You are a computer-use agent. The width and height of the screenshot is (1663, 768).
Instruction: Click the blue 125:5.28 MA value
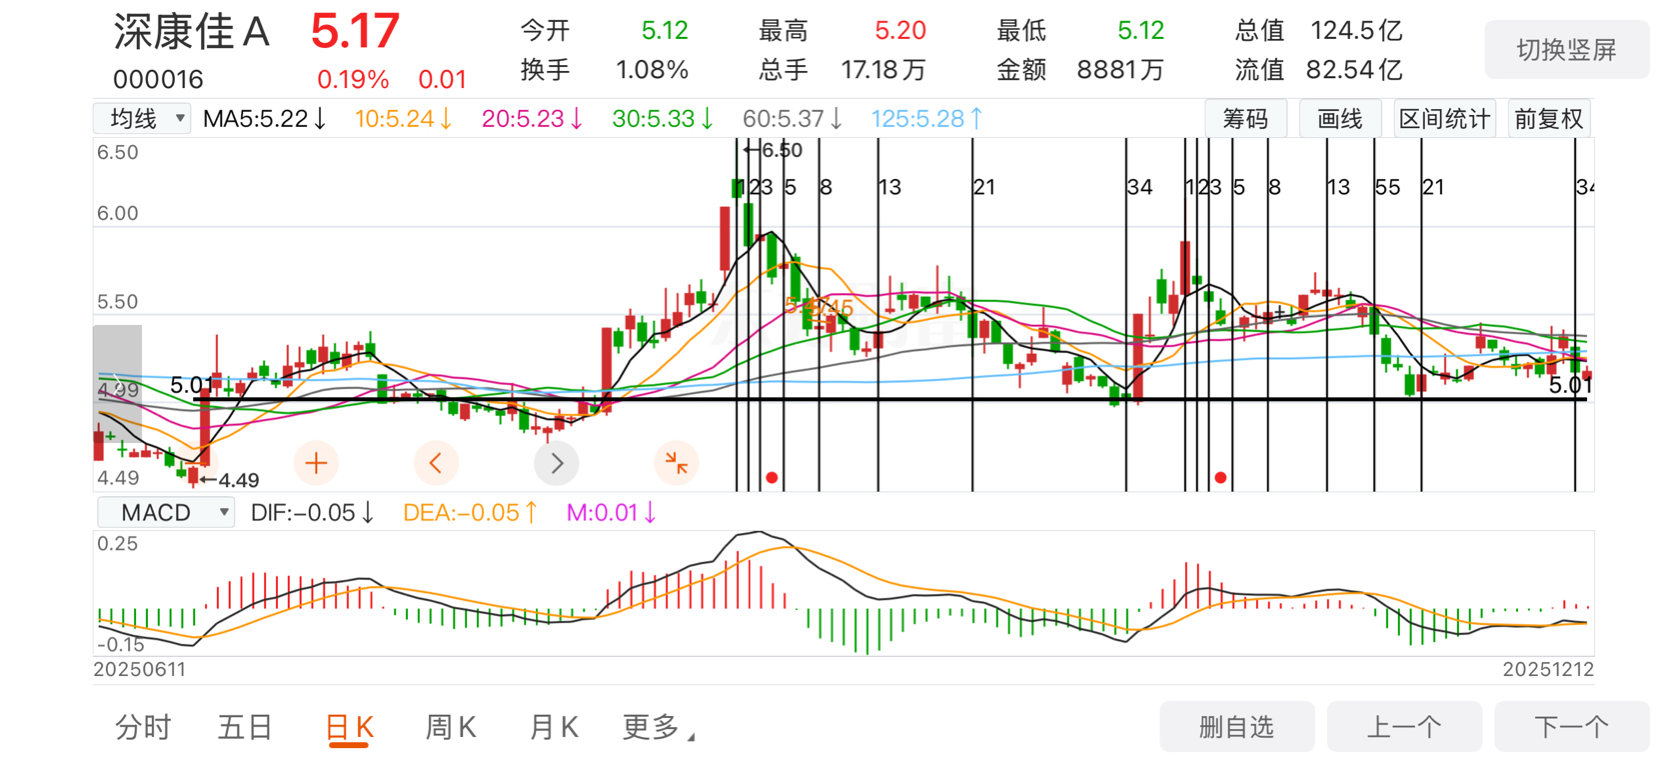[928, 119]
